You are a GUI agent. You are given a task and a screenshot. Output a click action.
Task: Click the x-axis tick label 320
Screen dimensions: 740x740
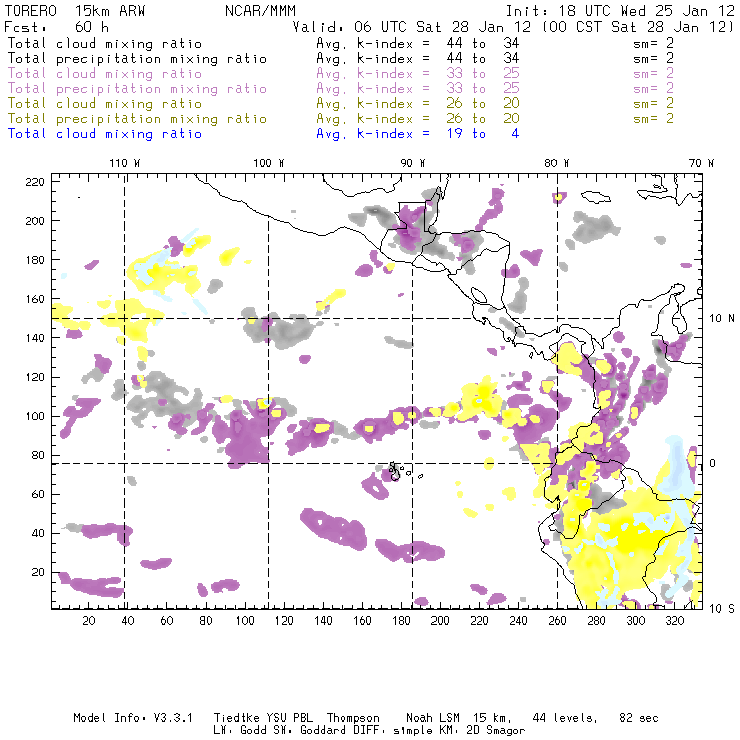click(x=674, y=621)
